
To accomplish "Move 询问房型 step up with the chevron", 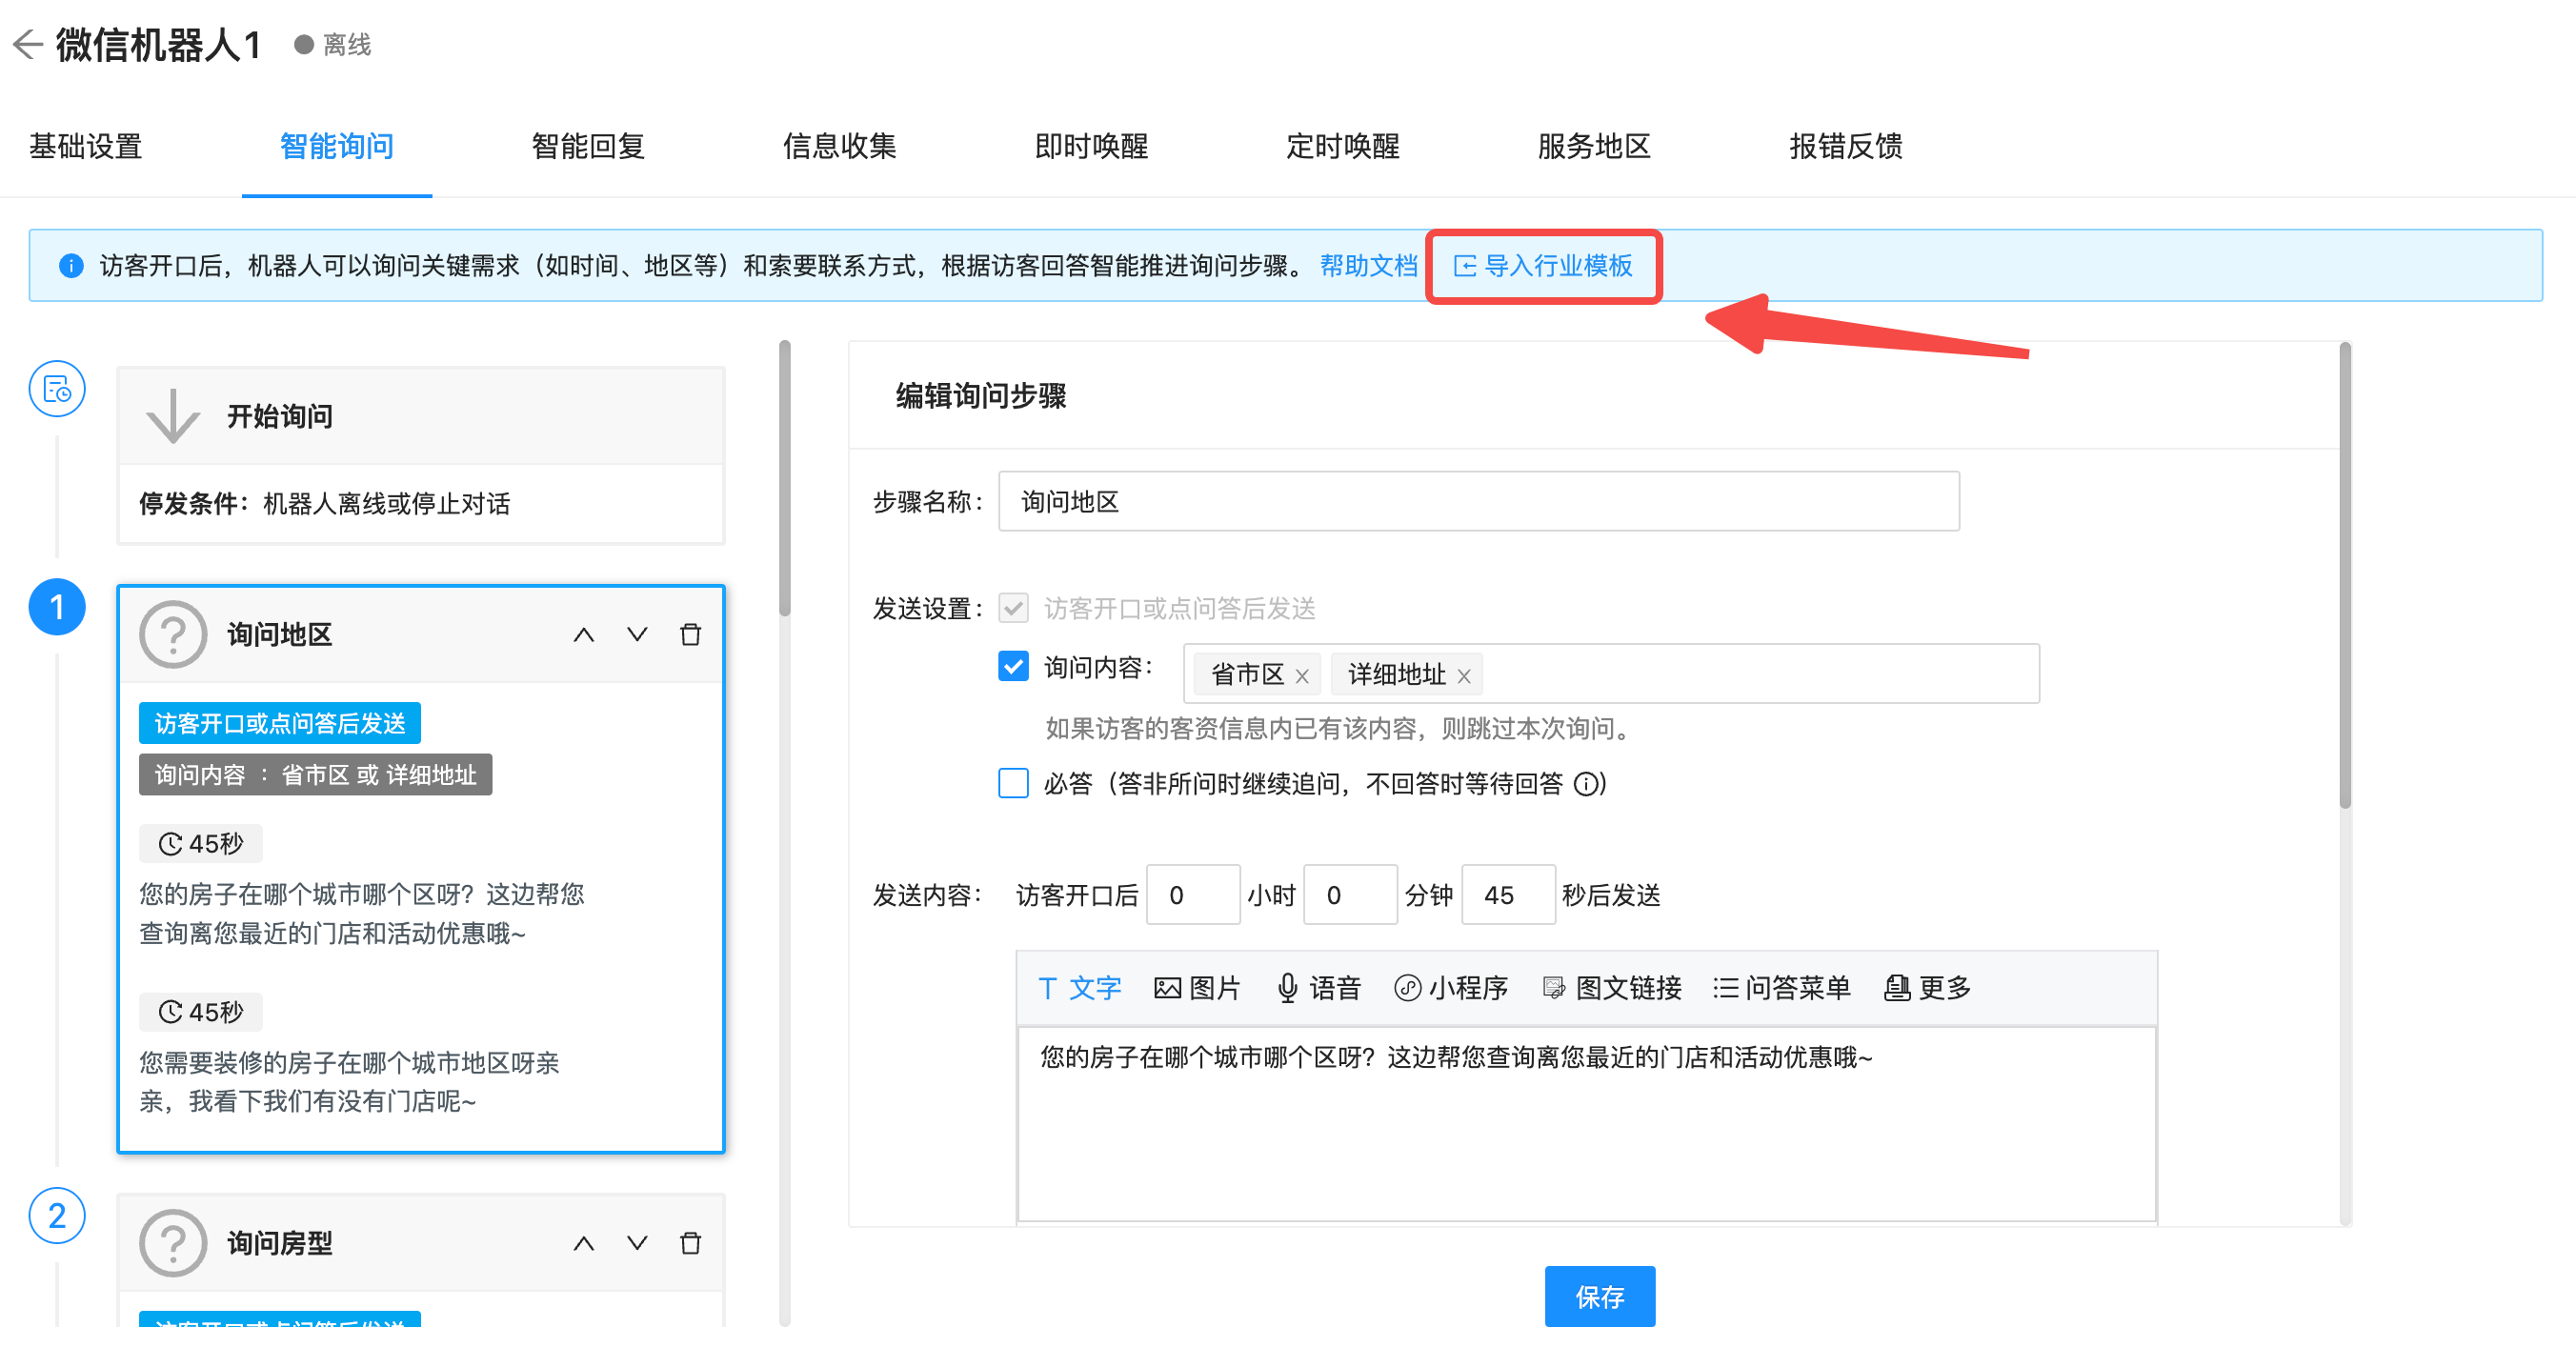I will click(584, 1243).
